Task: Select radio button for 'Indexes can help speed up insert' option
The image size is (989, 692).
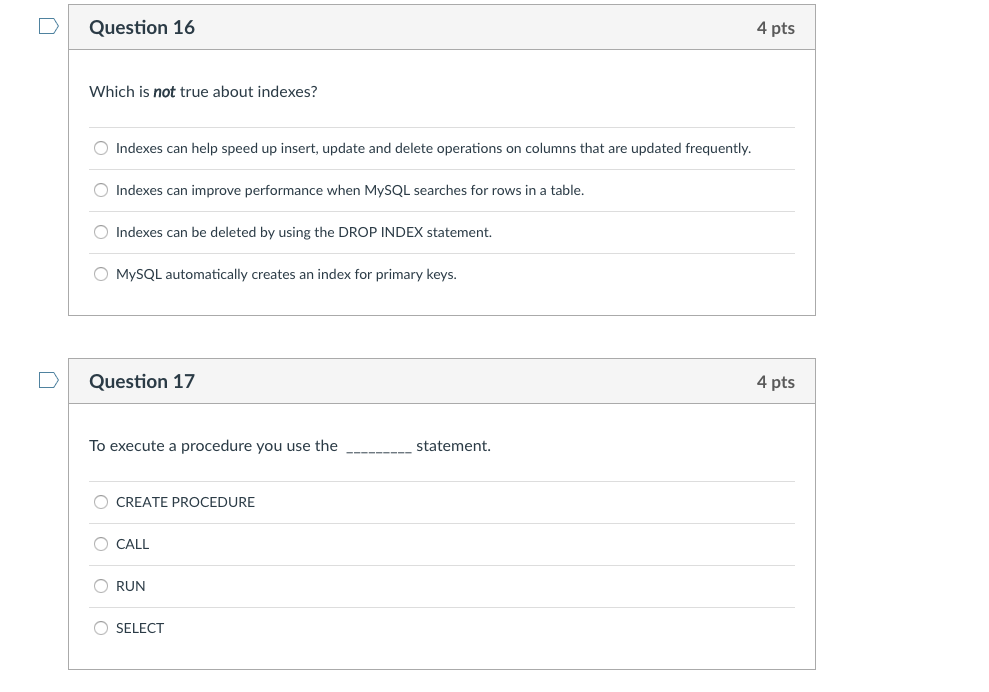Action: coord(101,147)
